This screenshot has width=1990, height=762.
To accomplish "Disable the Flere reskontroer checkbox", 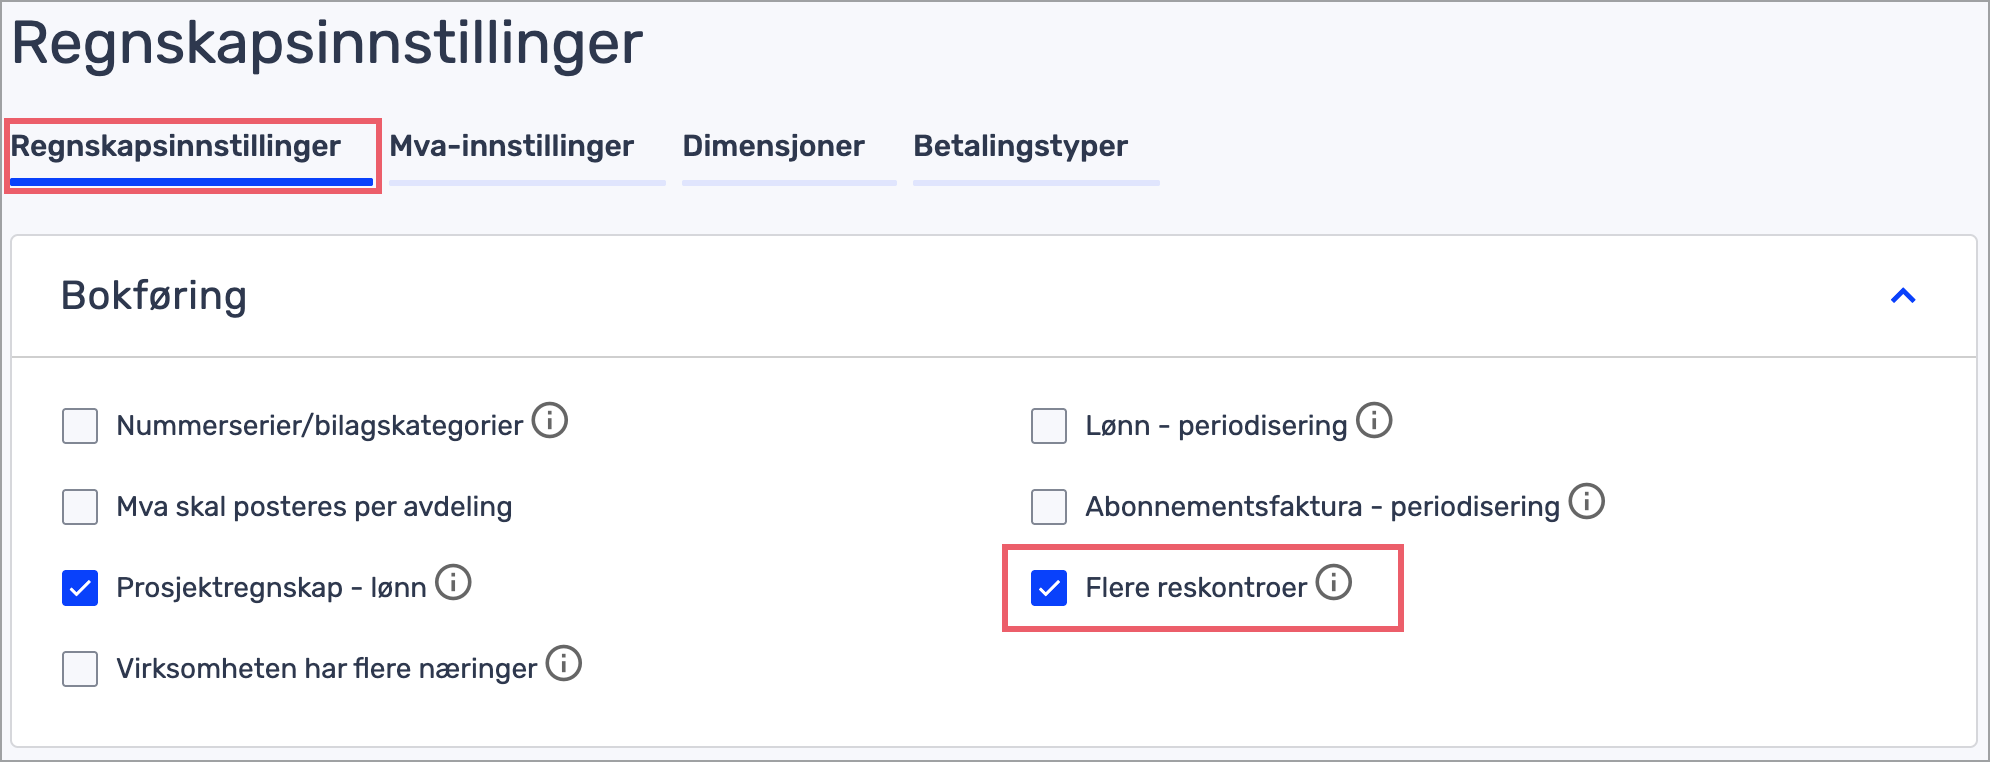I will point(1049,588).
